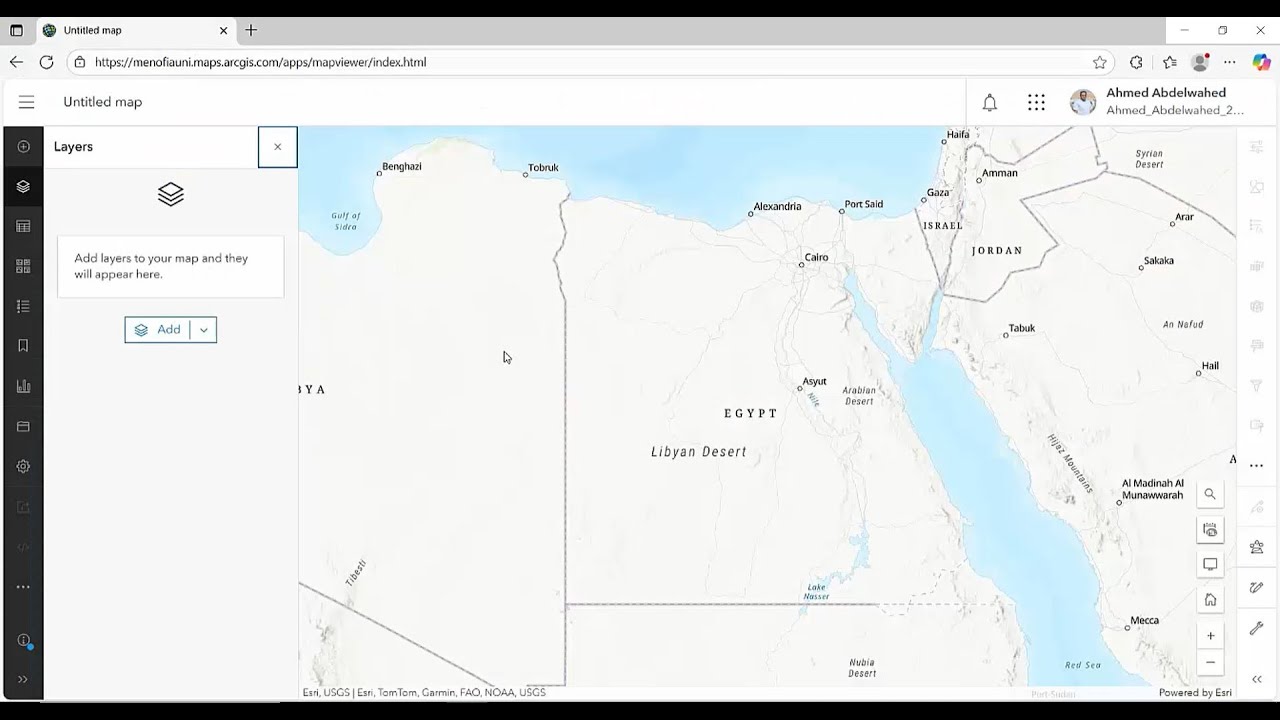Open a new browser tab
This screenshot has height=720, width=1280.
251,30
